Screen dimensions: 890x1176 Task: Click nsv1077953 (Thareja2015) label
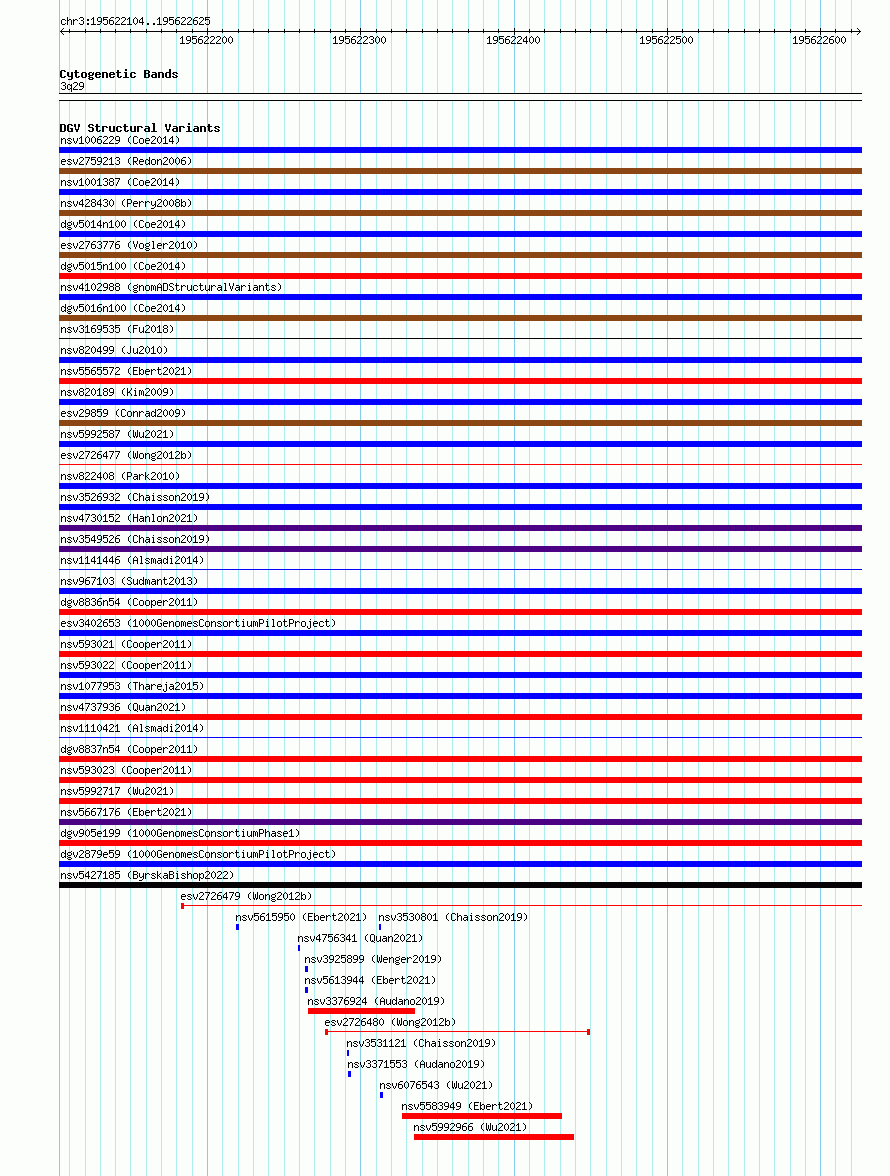click(x=132, y=686)
